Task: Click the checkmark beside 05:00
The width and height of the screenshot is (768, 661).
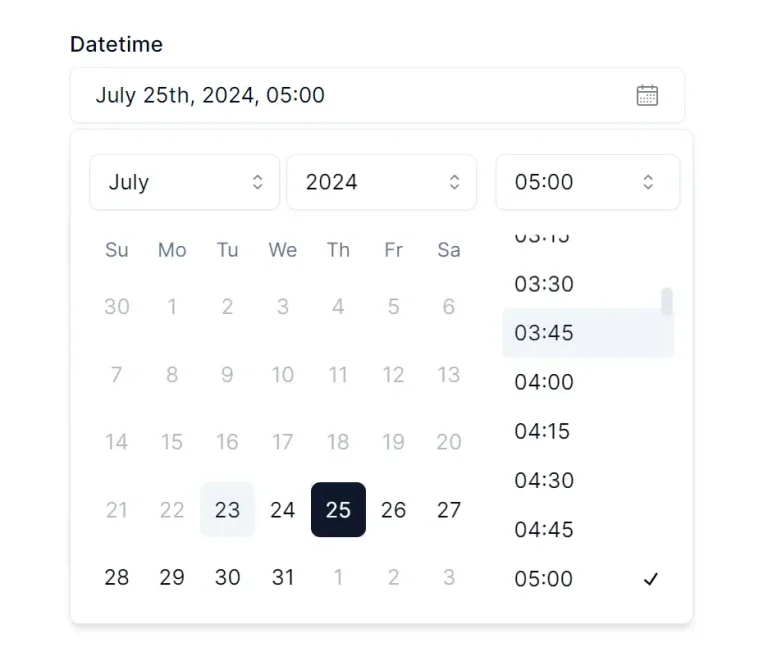Action: coord(651,579)
